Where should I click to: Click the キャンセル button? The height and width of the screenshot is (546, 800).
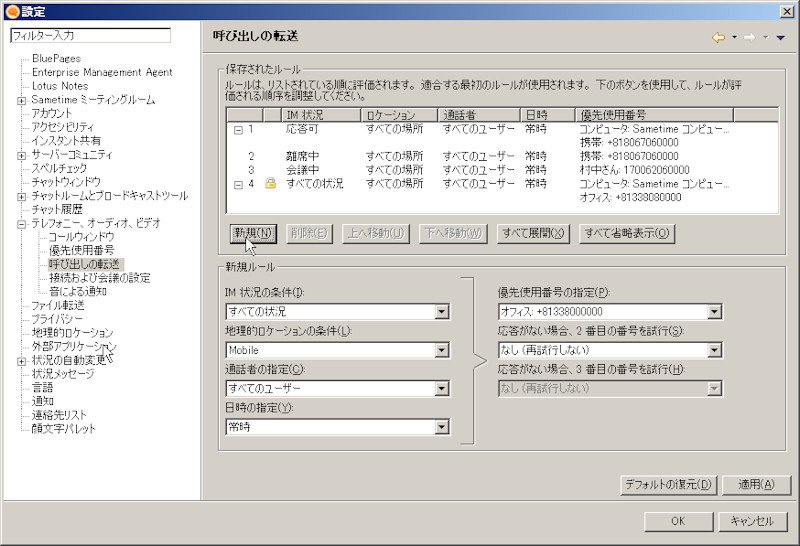753,521
